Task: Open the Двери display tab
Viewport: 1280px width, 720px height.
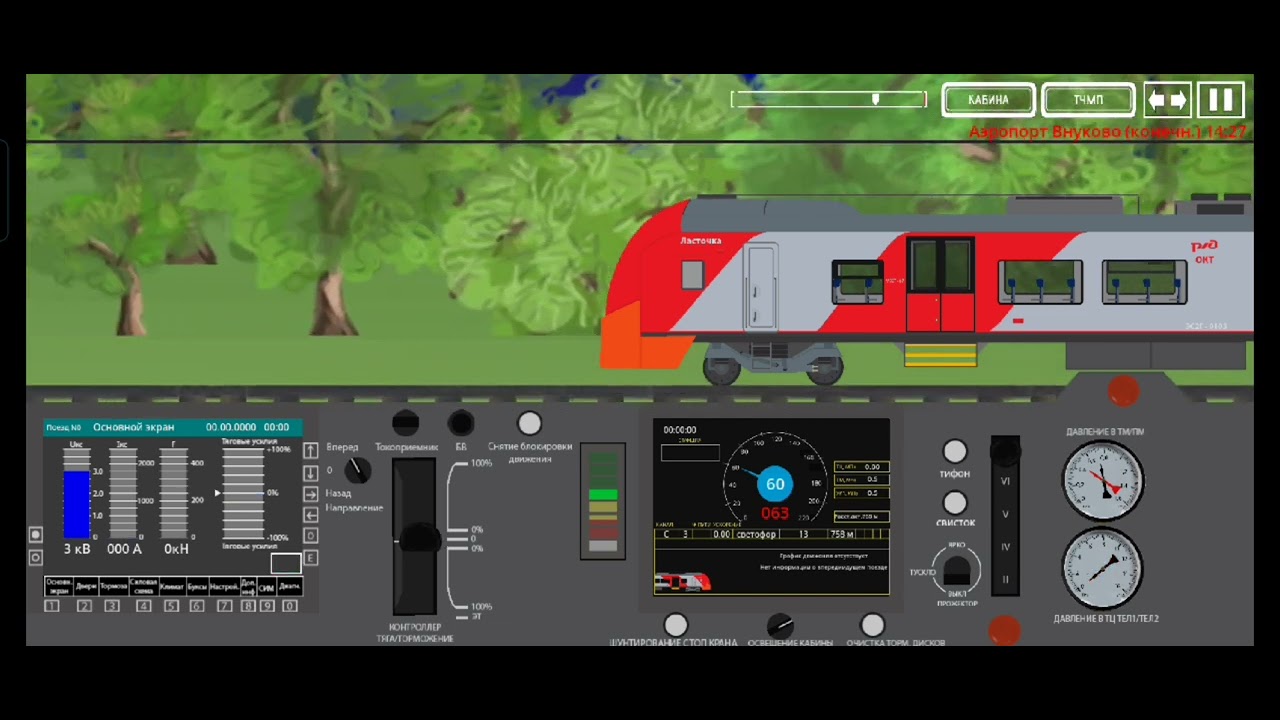Action: point(86,588)
